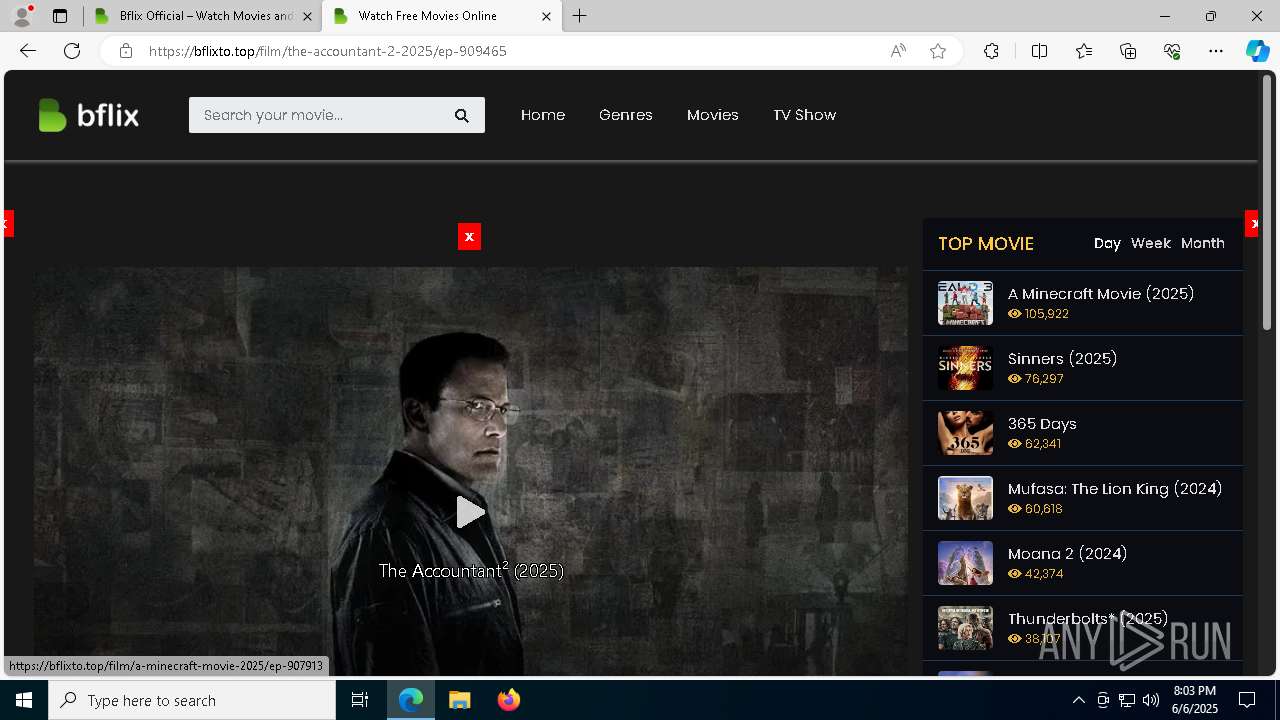Open tab actions menu
This screenshot has width=1280, height=720.
[60, 16]
